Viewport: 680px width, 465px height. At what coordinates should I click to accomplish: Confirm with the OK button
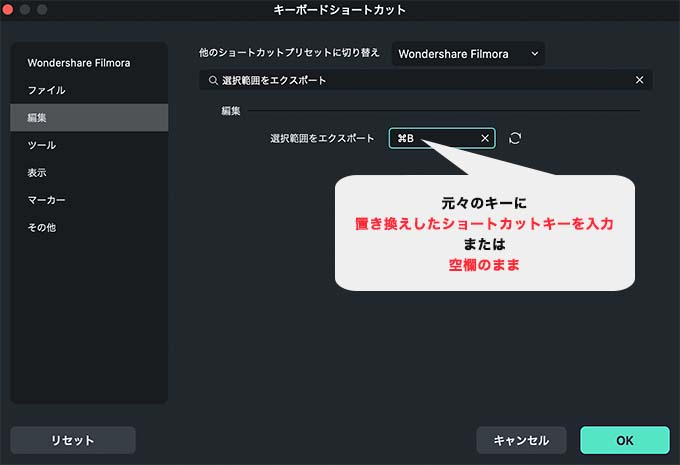click(625, 440)
